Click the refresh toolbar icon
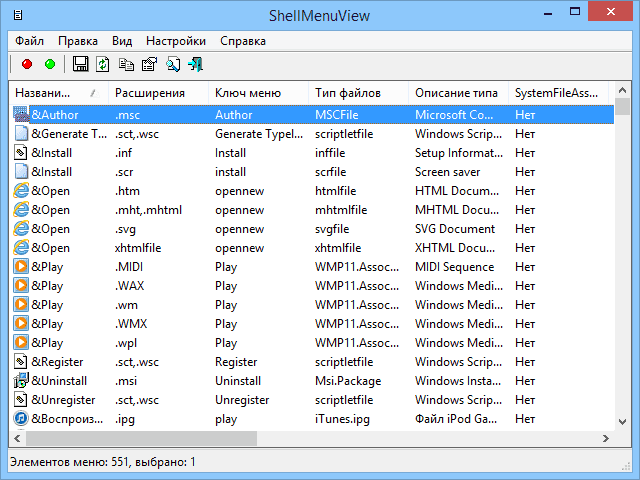 103,64
